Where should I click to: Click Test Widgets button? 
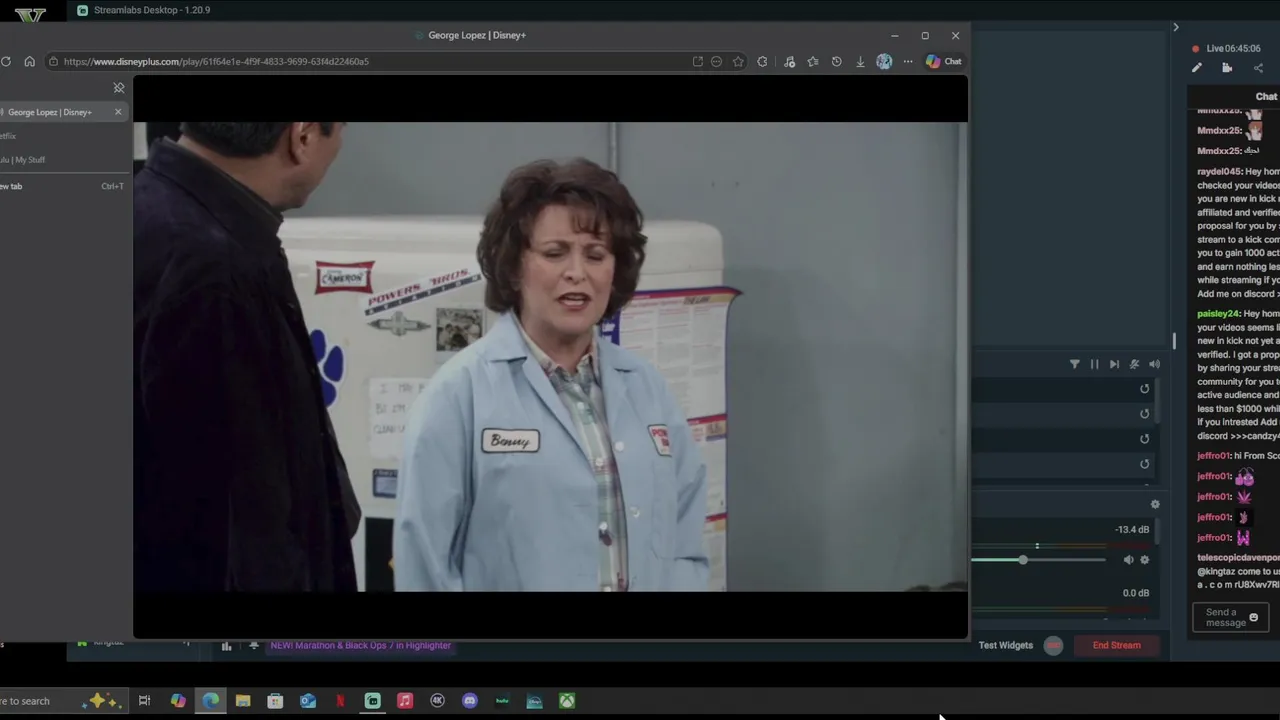(1006, 645)
